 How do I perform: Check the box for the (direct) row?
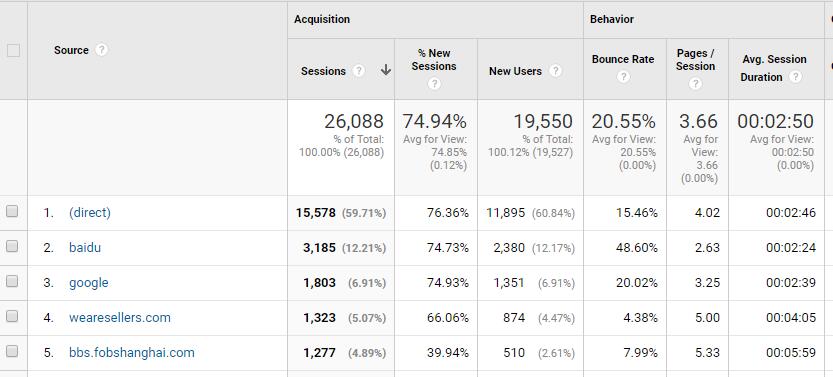[12, 211]
